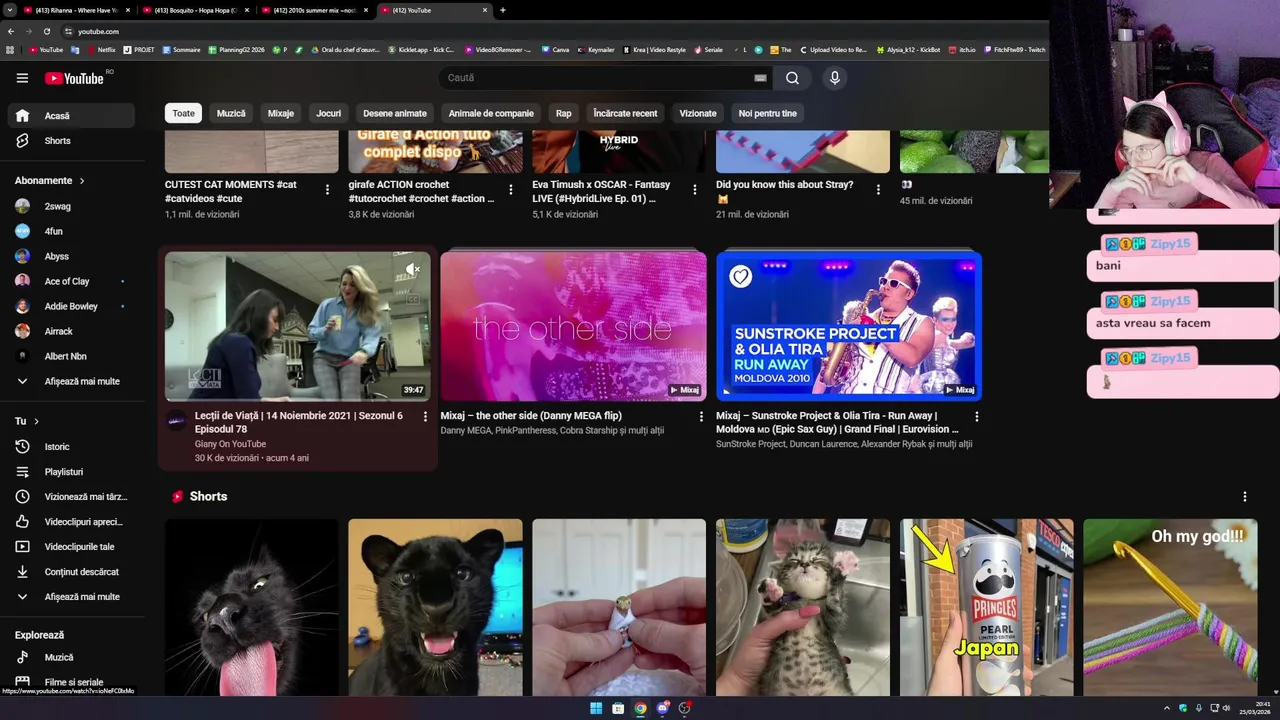Open Videoclipurile tale
This screenshot has height=720, width=1280.
pyautogui.click(x=70, y=547)
